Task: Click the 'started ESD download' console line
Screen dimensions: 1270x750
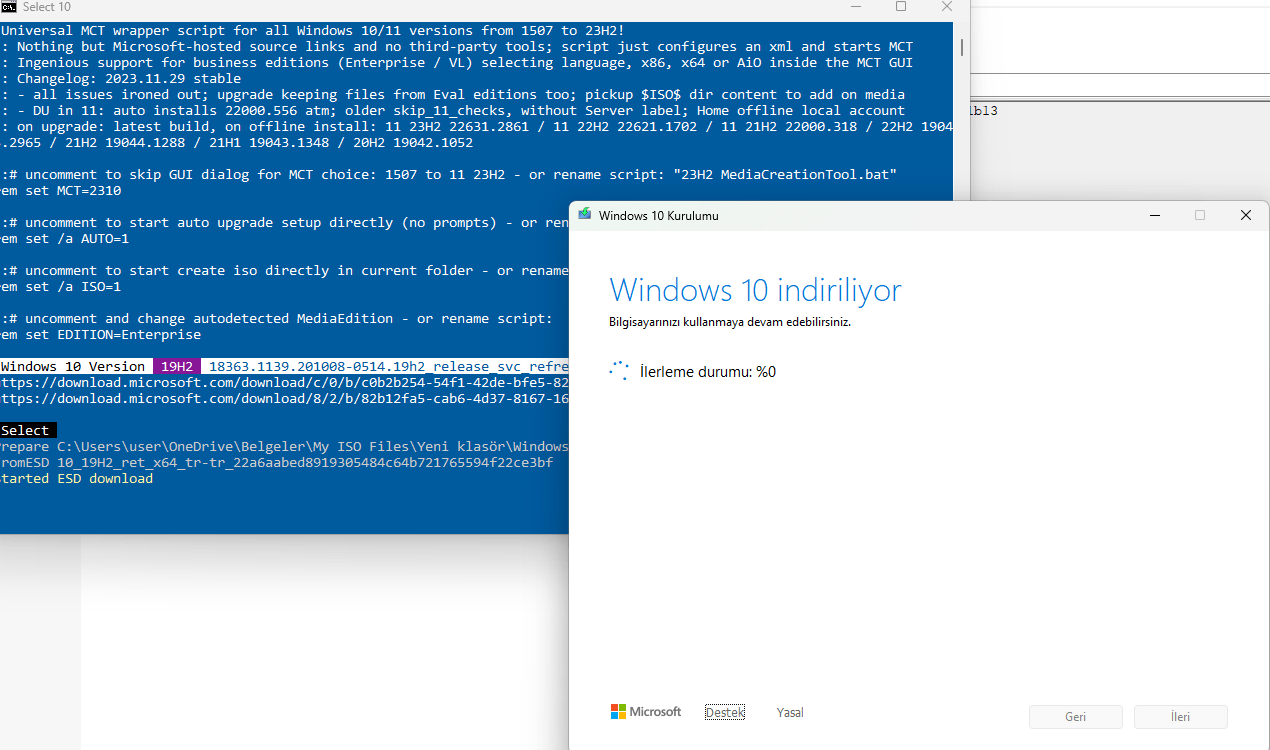Action: pyautogui.click(x=77, y=479)
